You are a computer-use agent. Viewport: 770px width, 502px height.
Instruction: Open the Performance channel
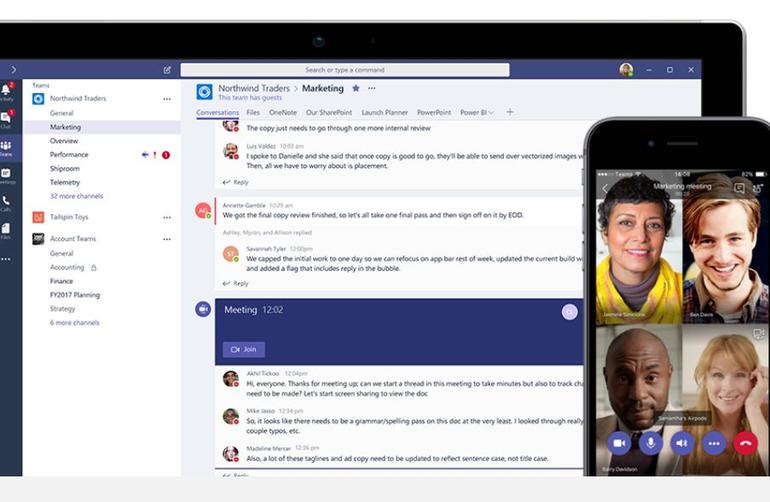pyautogui.click(x=69, y=155)
